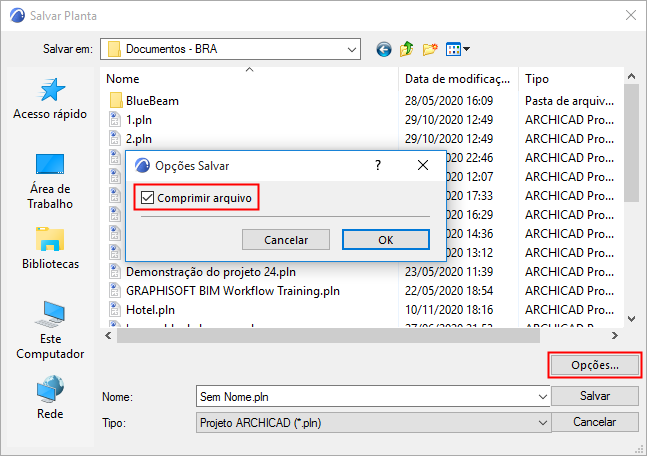Sort by Nome column header

[x=250, y=78]
